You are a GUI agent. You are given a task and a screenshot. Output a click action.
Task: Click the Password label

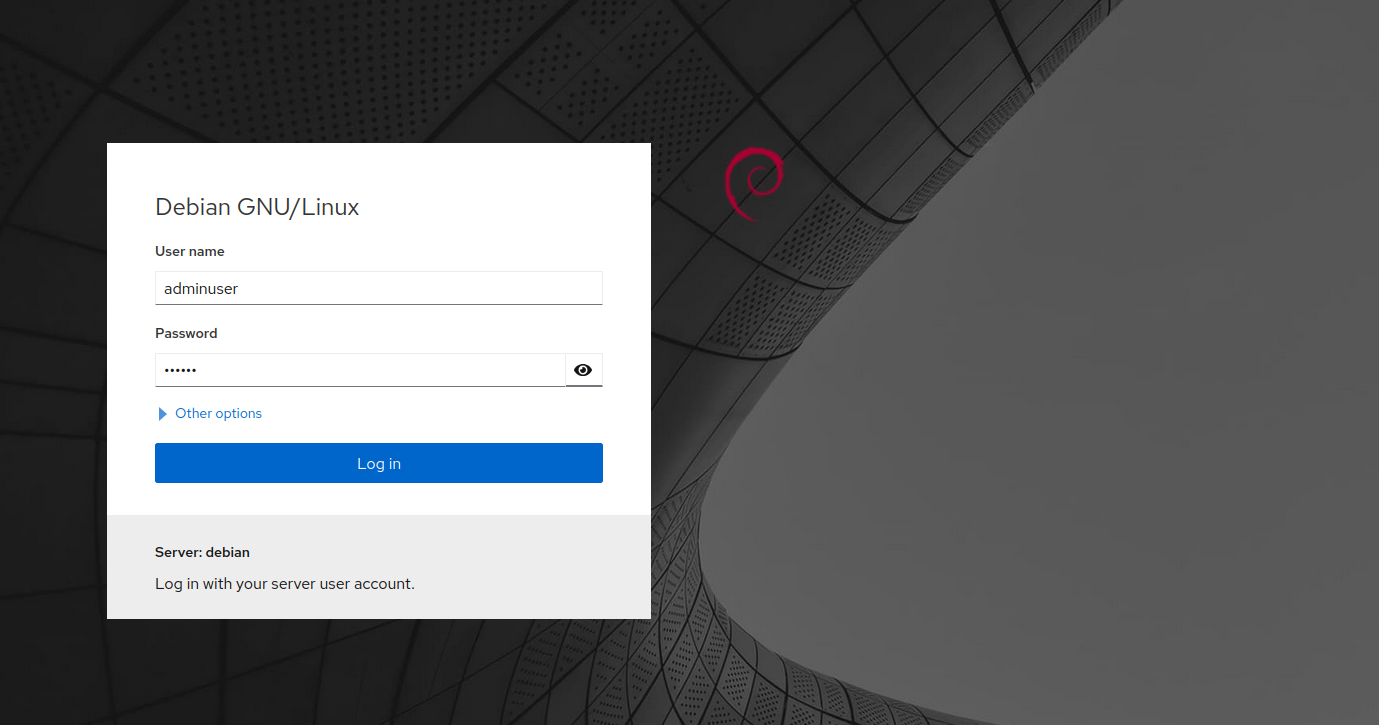186,333
